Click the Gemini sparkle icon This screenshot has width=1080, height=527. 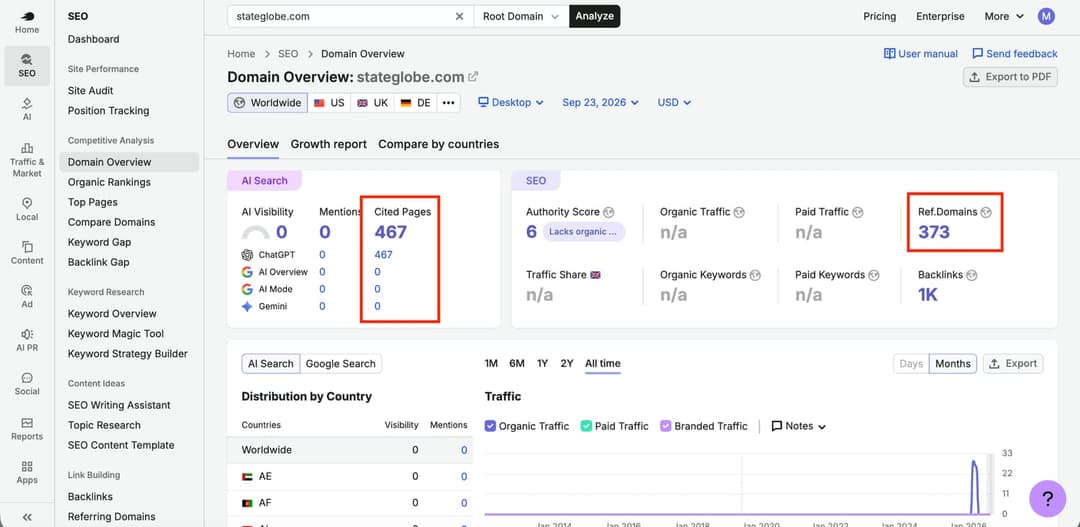pyautogui.click(x=247, y=307)
